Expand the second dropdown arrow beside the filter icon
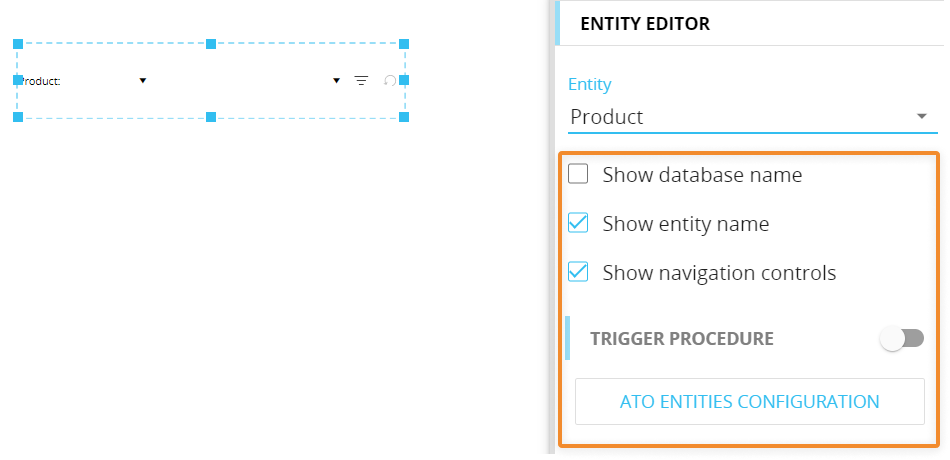950x460 pixels. click(337, 80)
